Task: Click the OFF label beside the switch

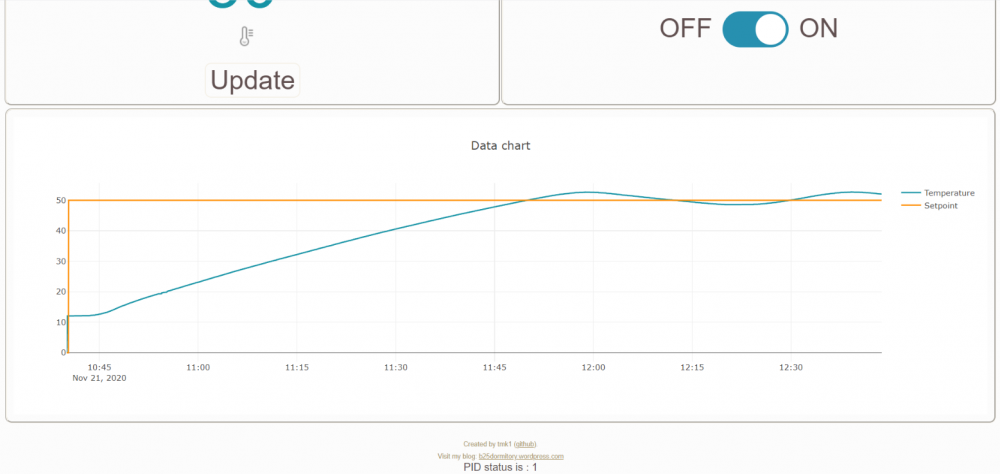Action: (685, 28)
